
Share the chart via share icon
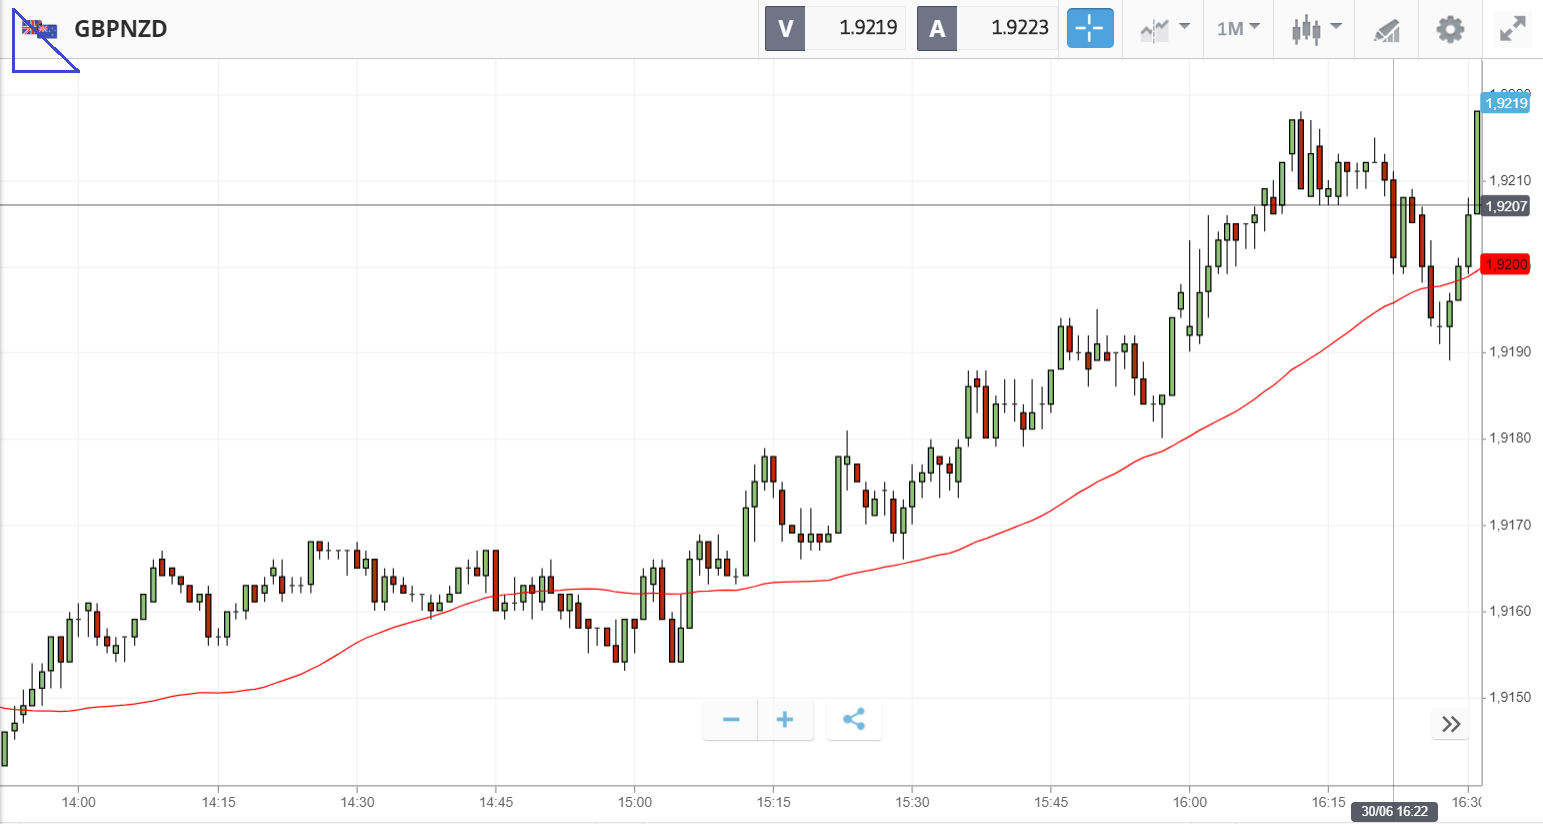click(854, 720)
